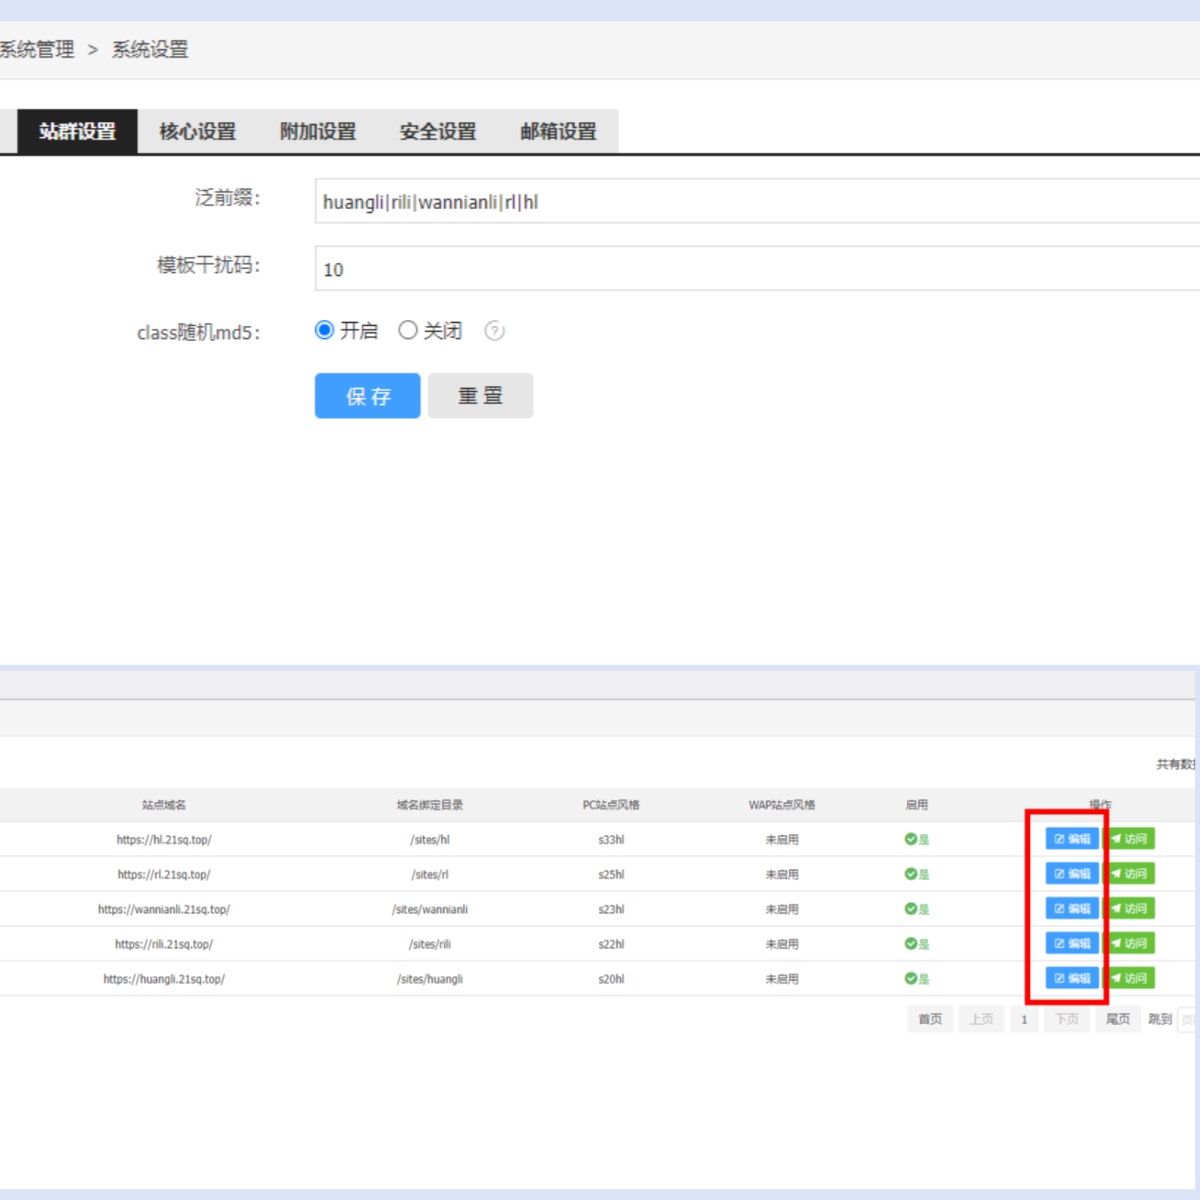The image size is (1200, 1200).
Task: Click 访问 to visit rili.21sq.top
Action: point(1130,943)
